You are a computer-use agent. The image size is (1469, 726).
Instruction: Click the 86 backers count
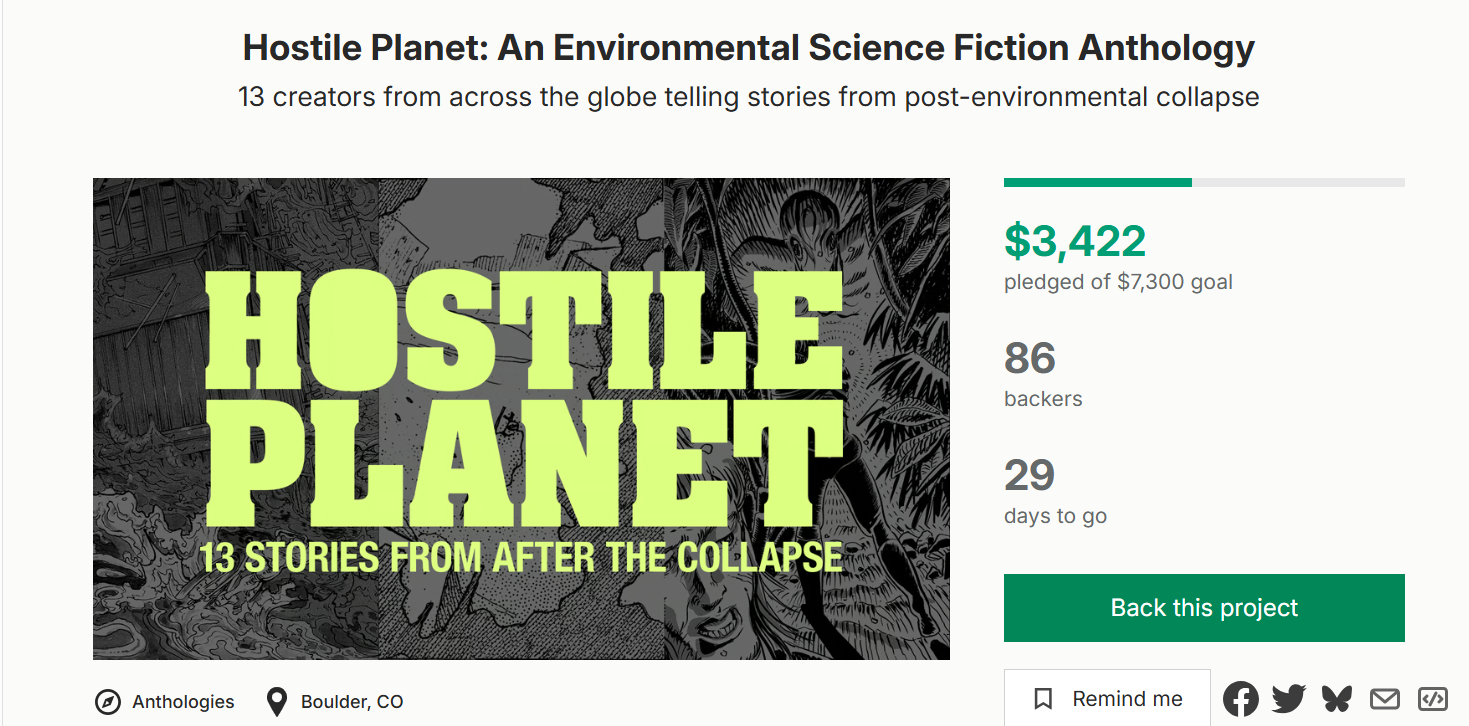pos(1030,359)
